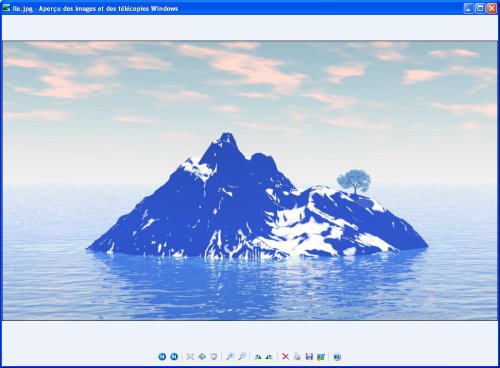Minimize the image viewer window
The width and height of the screenshot is (500, 368).
469,8
